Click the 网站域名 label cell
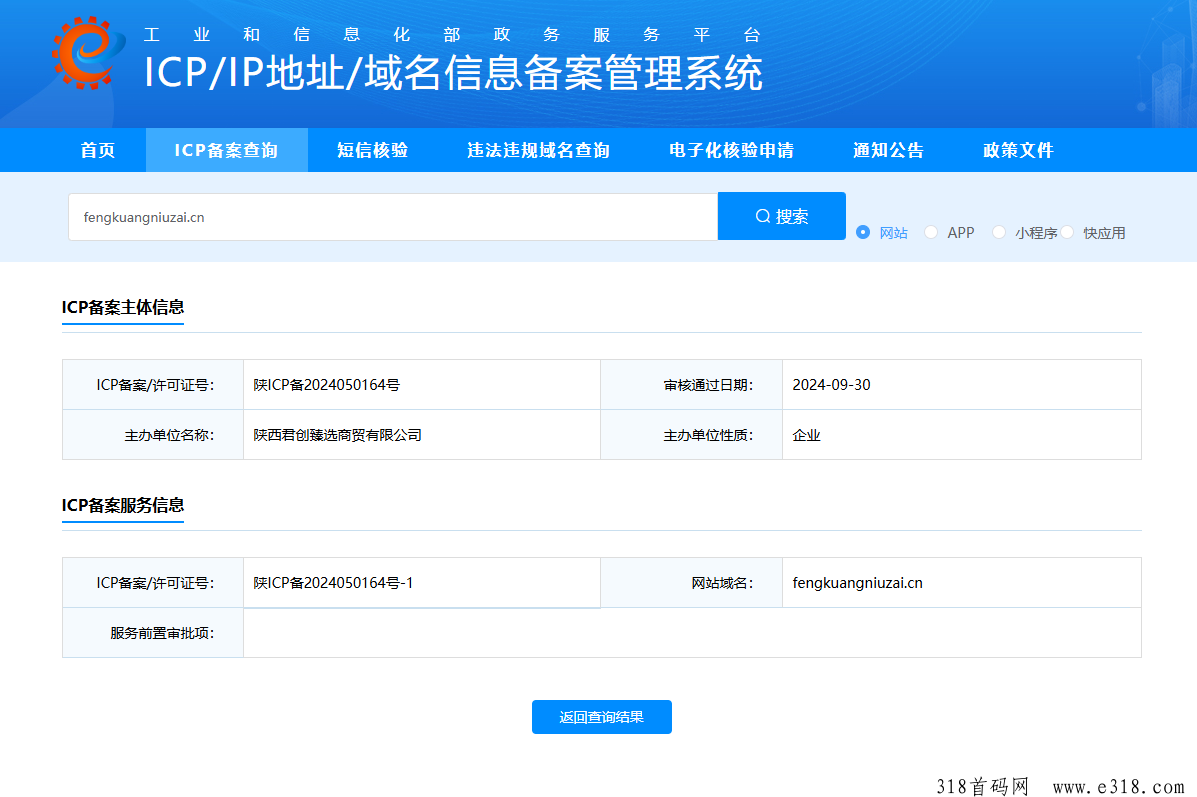 point(692,582)
